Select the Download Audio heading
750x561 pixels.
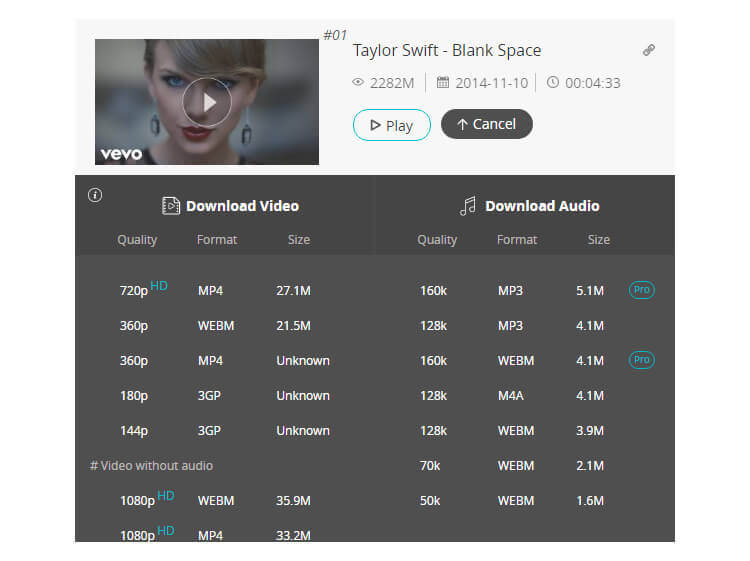(x=542, y=206)
